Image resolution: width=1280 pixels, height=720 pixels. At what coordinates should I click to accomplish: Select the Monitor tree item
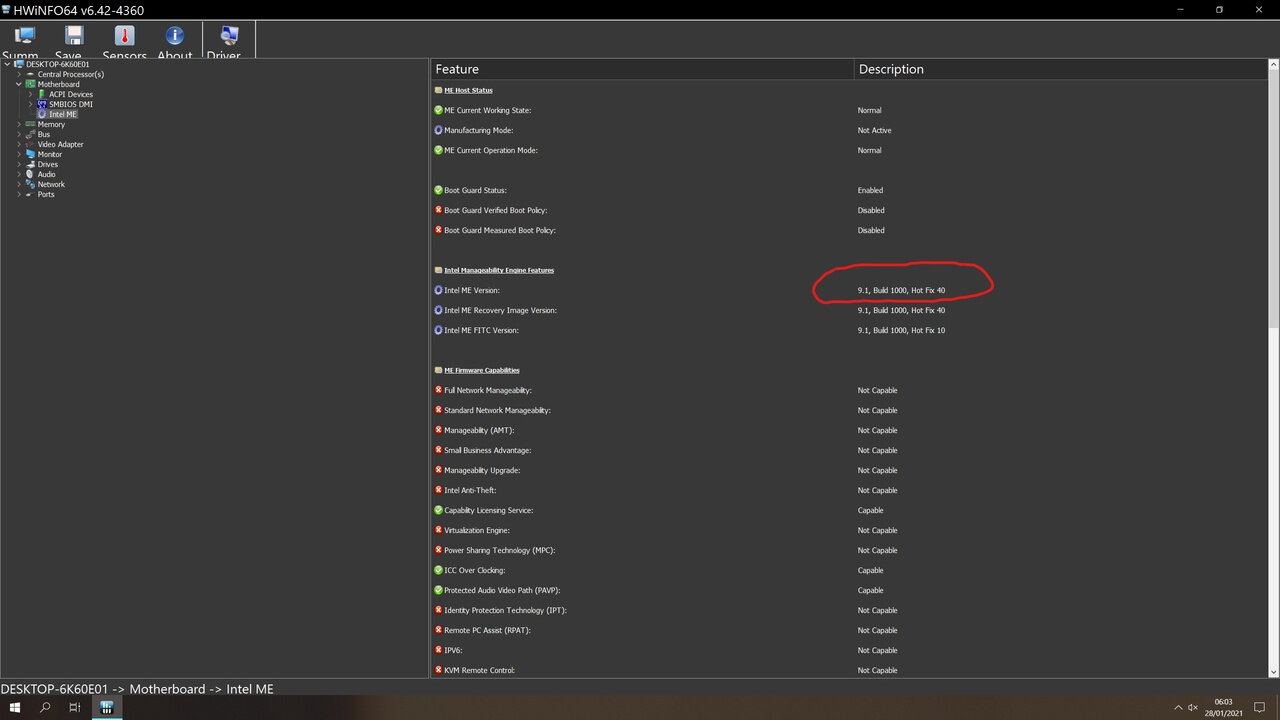pos(50,154)
